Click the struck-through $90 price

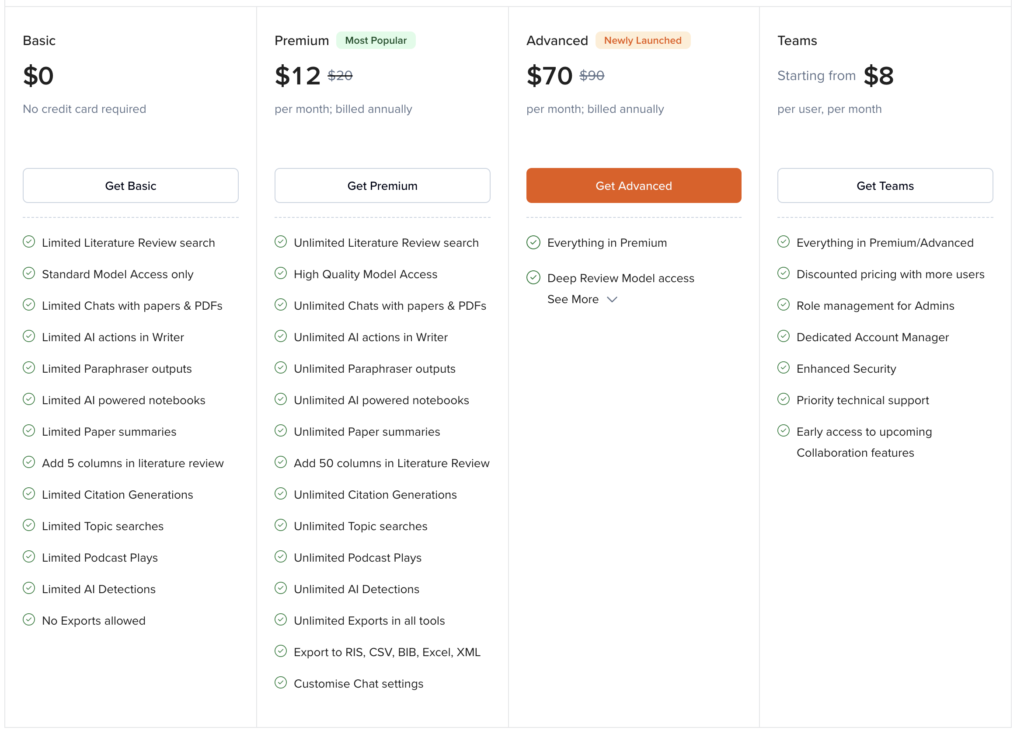coord(592,75)
